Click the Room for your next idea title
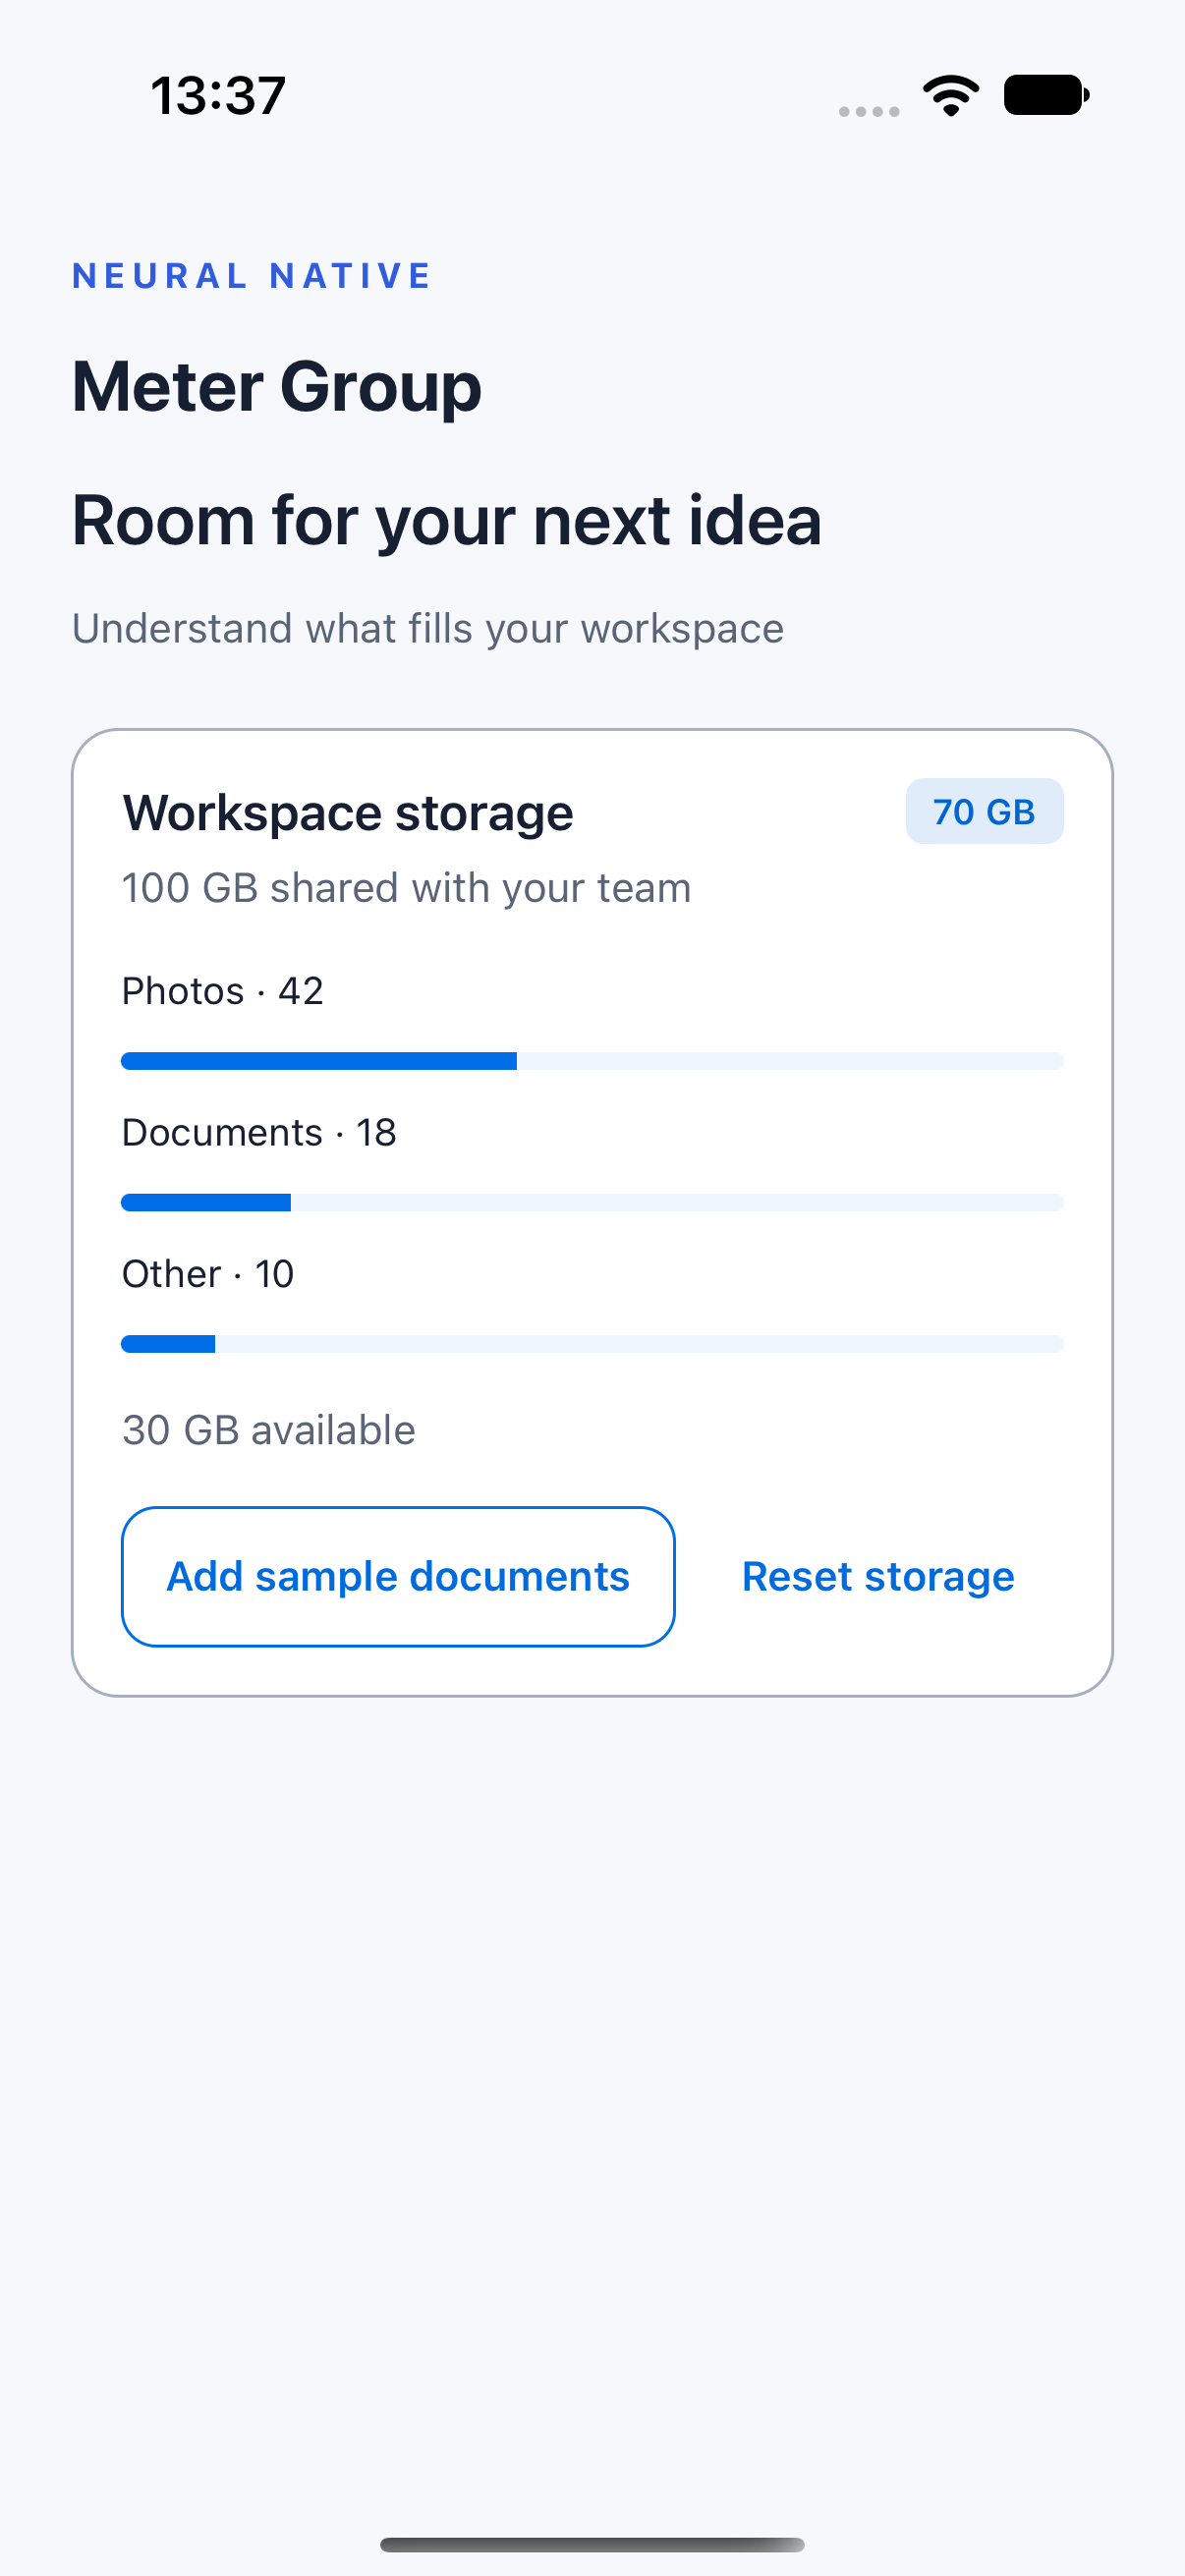The image size is (1185, 2576). (447, 522)
